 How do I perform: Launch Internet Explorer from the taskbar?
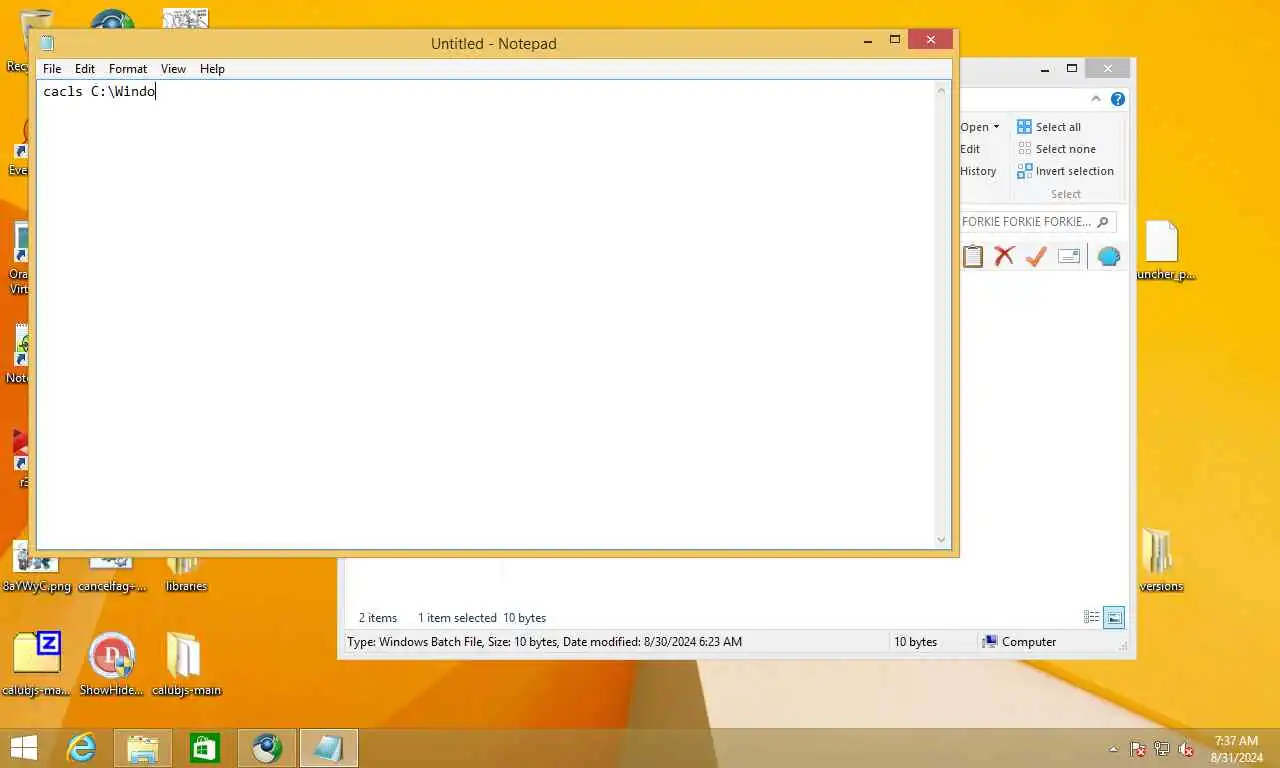pos(81,747)
